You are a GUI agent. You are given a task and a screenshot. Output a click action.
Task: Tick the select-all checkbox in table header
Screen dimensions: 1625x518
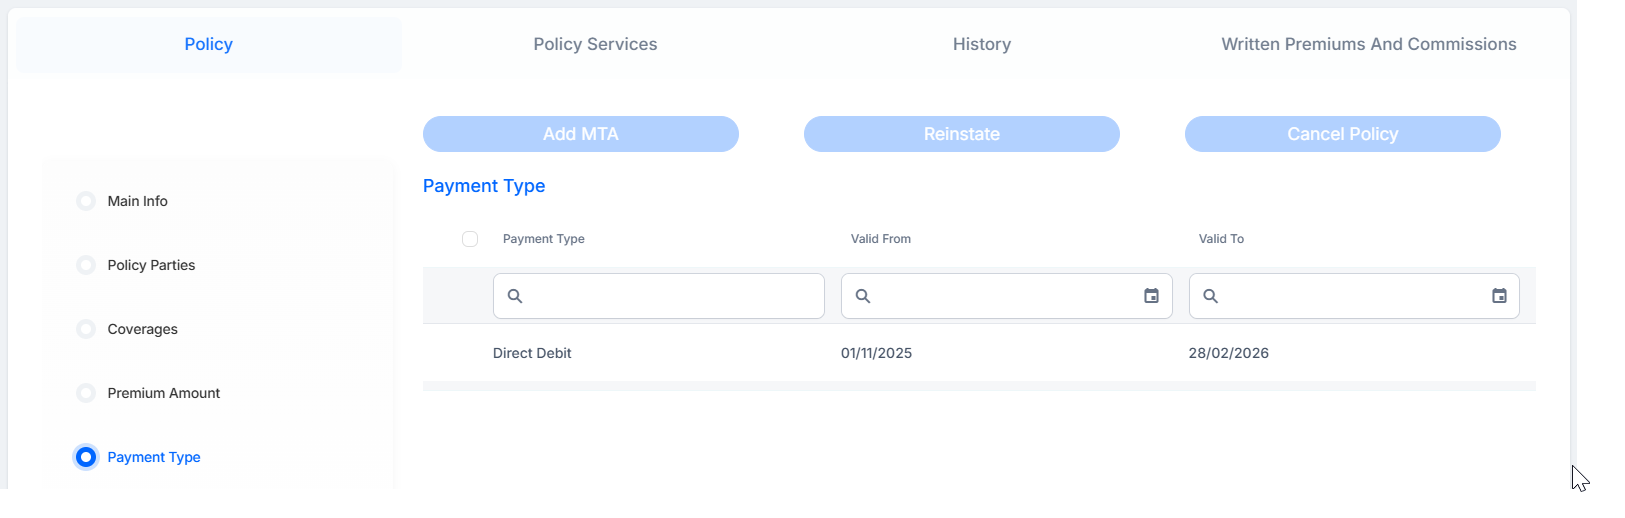tap(470, 239)
